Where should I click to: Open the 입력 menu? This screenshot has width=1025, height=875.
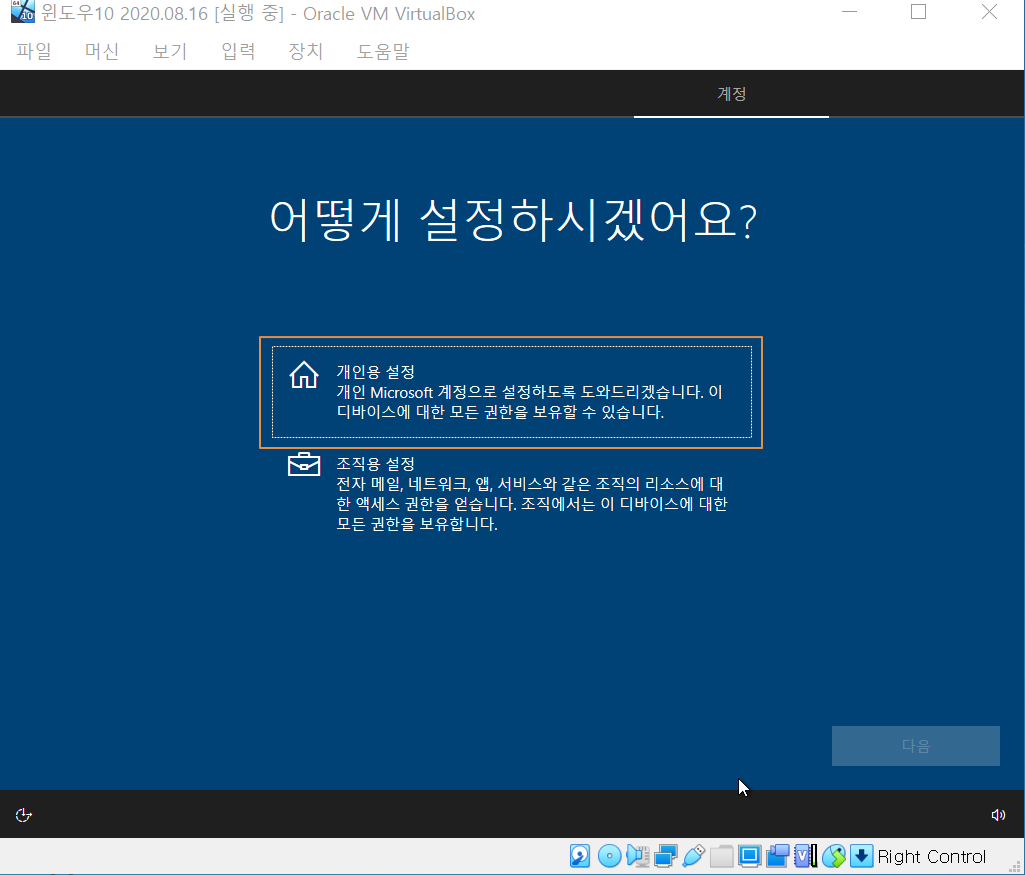[238, 51]
